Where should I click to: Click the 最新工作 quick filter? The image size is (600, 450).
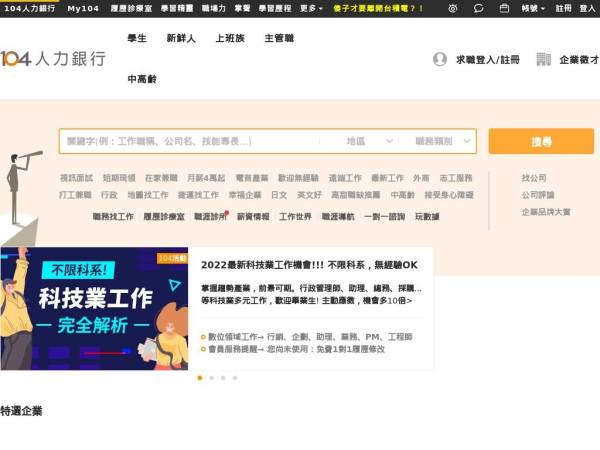(388, 178)
